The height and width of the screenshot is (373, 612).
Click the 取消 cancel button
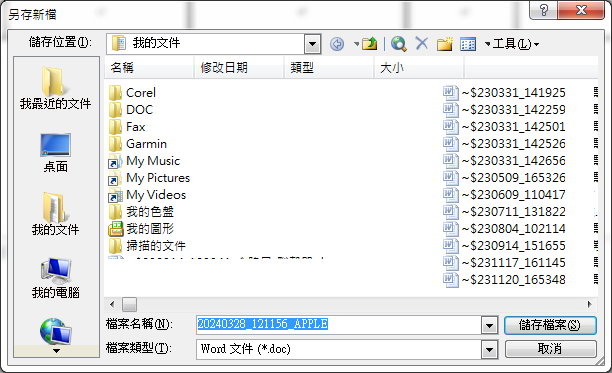pos(550,349)
